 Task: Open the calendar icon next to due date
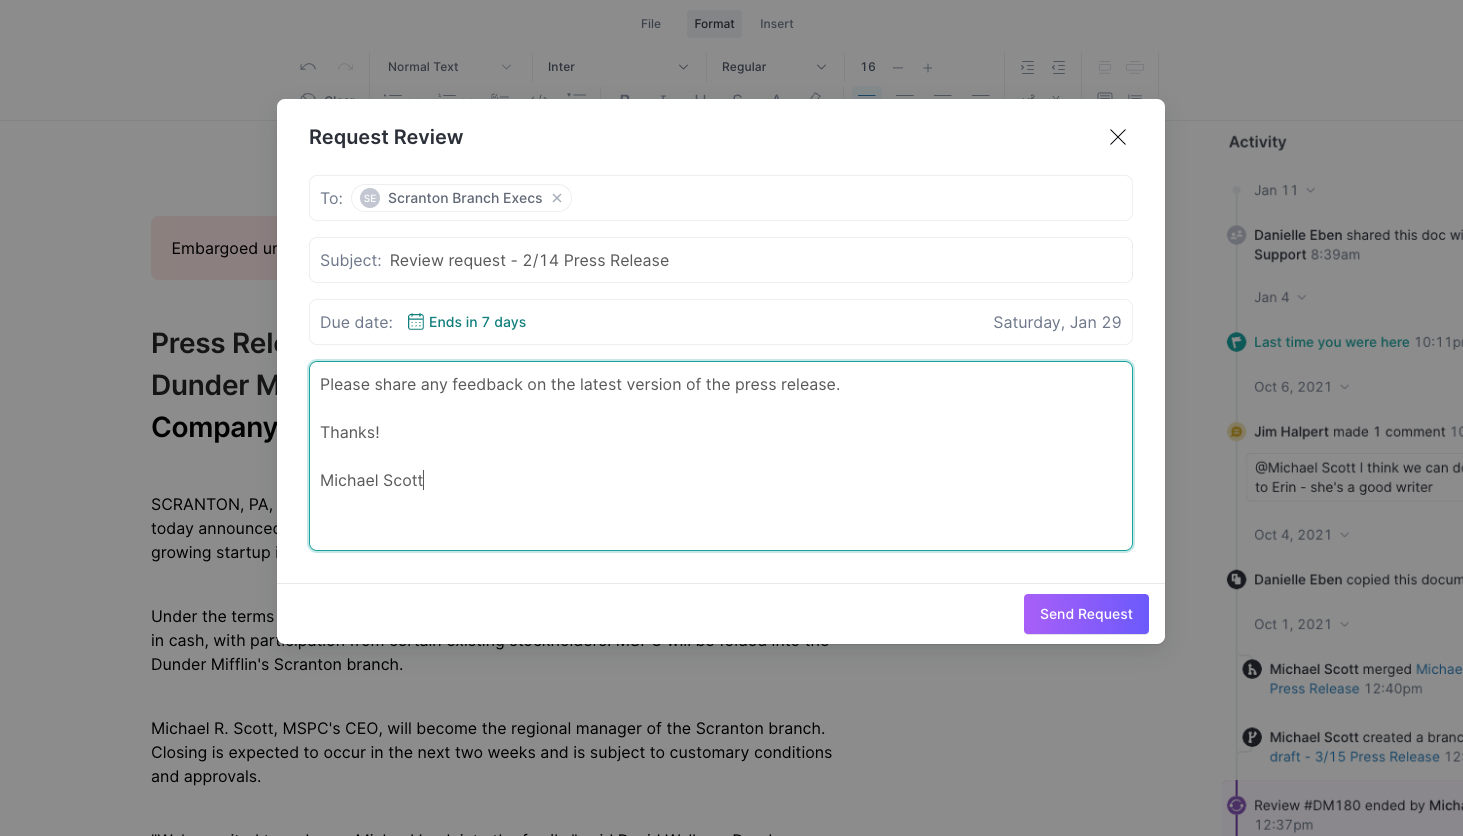[x=414, y=321]
